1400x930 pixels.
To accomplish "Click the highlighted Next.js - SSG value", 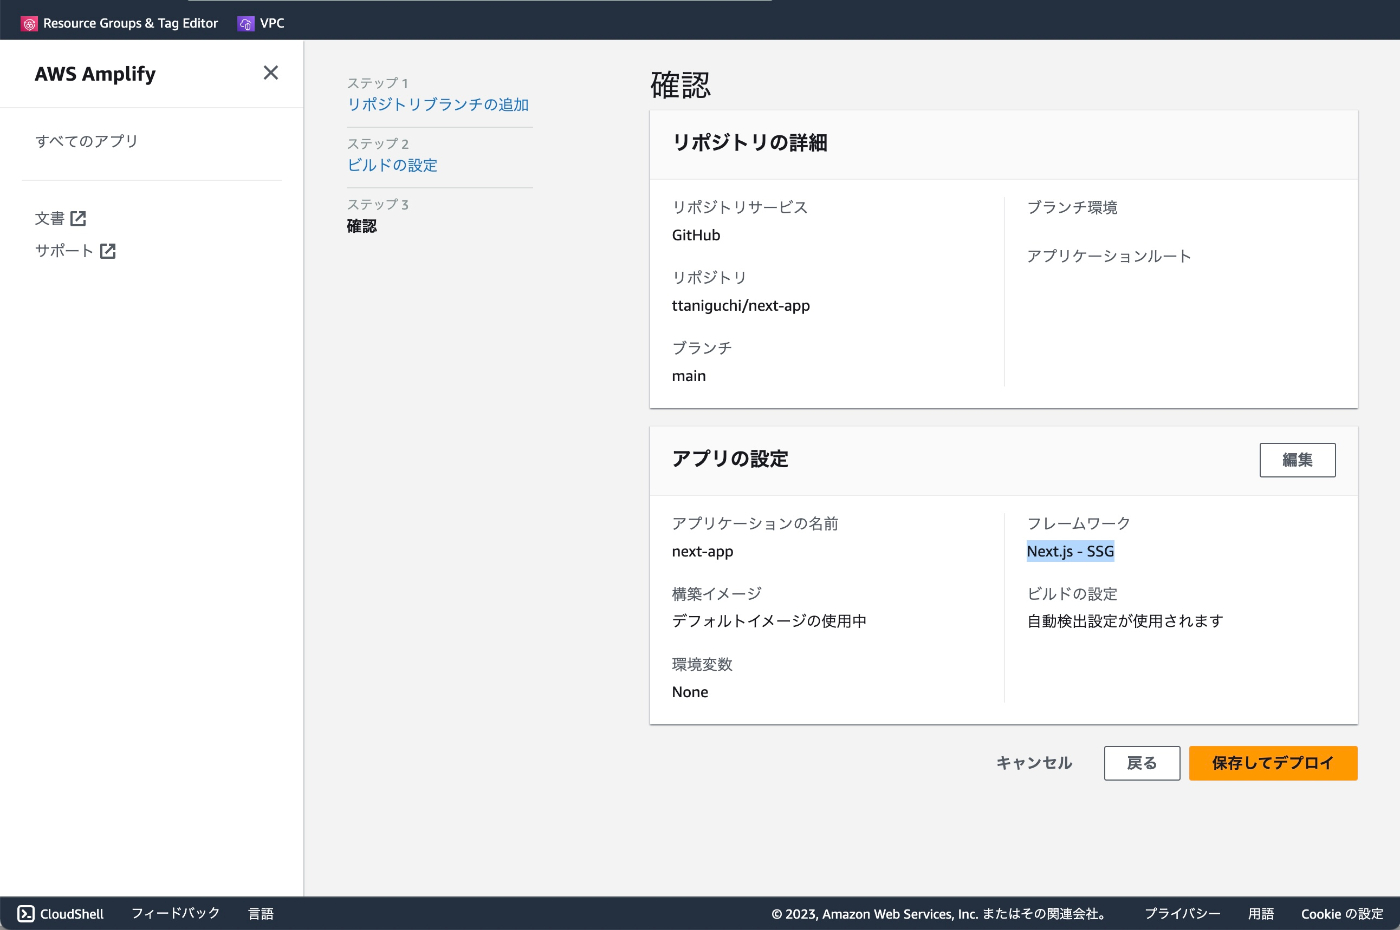I will click(x=1070, y=551).
